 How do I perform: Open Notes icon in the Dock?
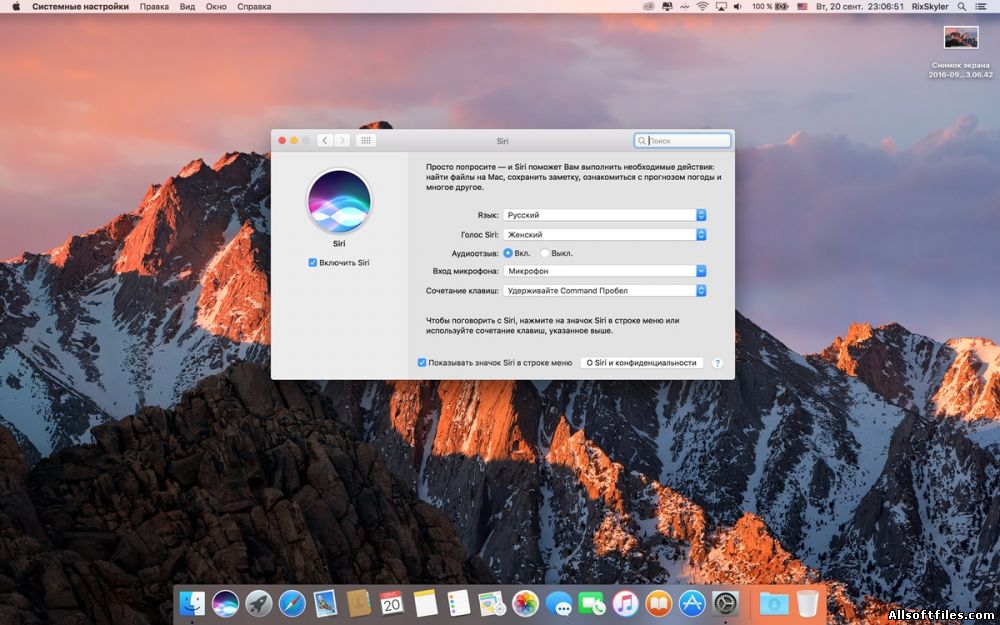point(425,603)
